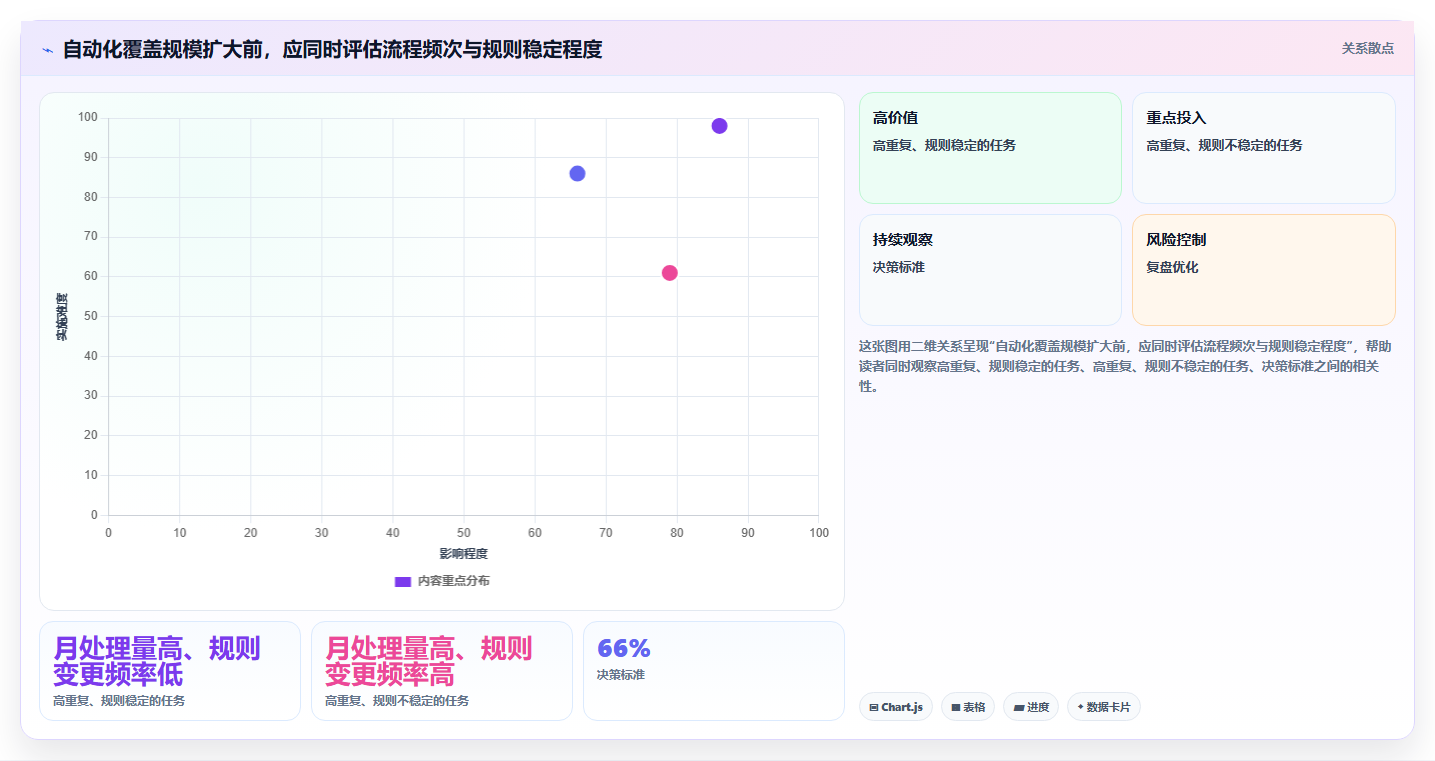
Task: Click the 关系散点 label in the header
Action: click(x=1367, y=48)
